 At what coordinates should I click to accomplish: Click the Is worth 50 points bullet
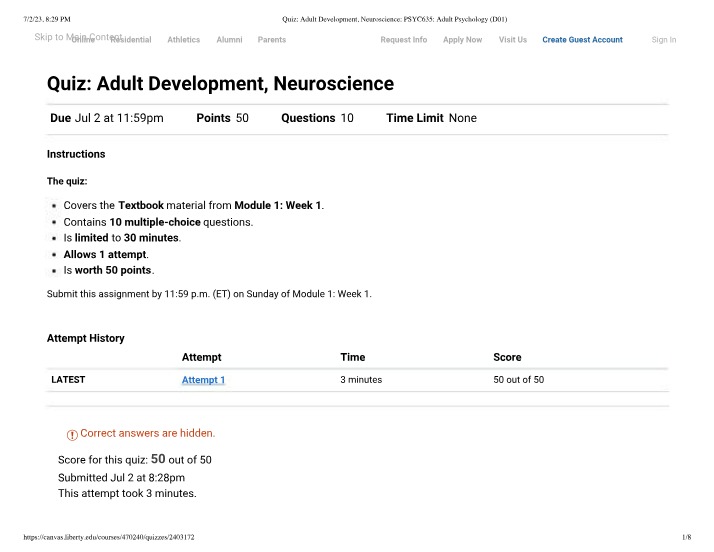(109, 270)
